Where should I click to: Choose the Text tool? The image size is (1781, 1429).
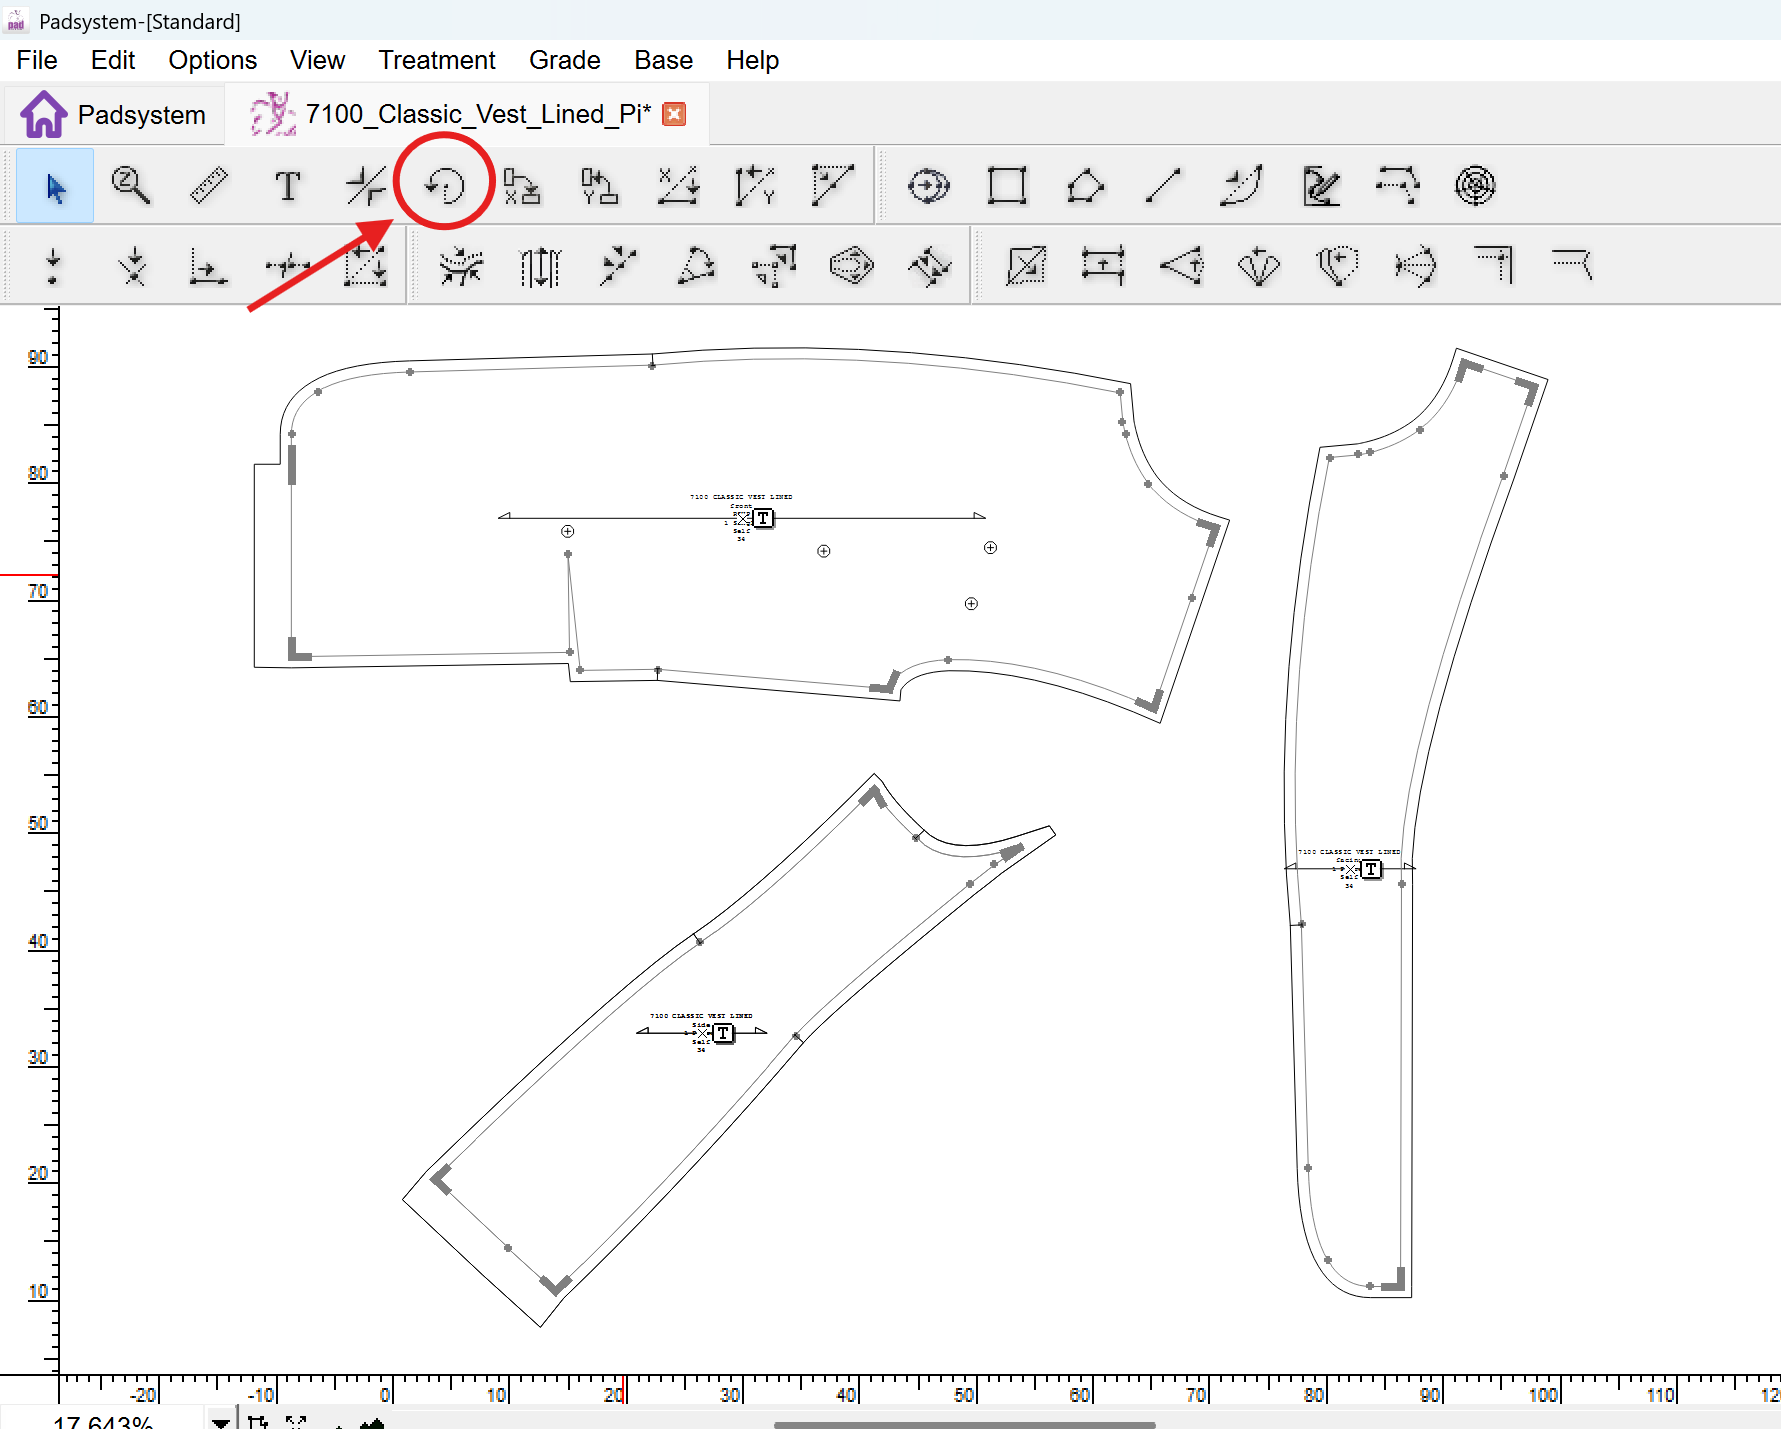click(x=287, y=187)
